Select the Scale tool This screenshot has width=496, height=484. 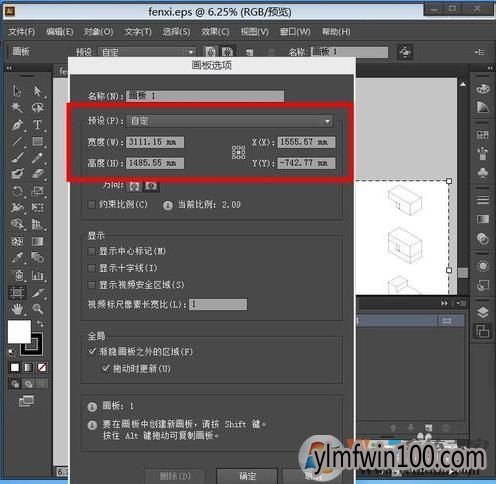(x=37, y=191)
